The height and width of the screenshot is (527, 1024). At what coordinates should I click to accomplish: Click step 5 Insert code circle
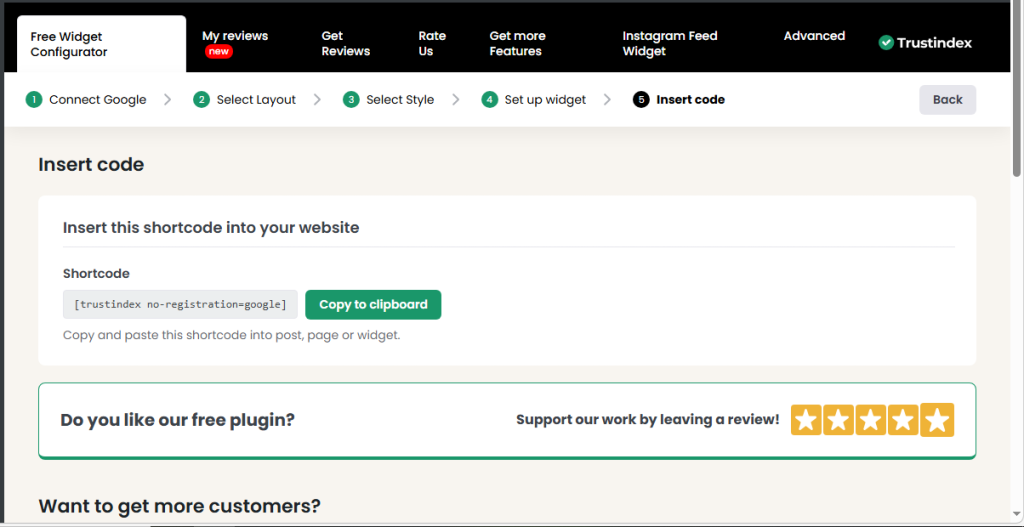click(x=641, y=100)
